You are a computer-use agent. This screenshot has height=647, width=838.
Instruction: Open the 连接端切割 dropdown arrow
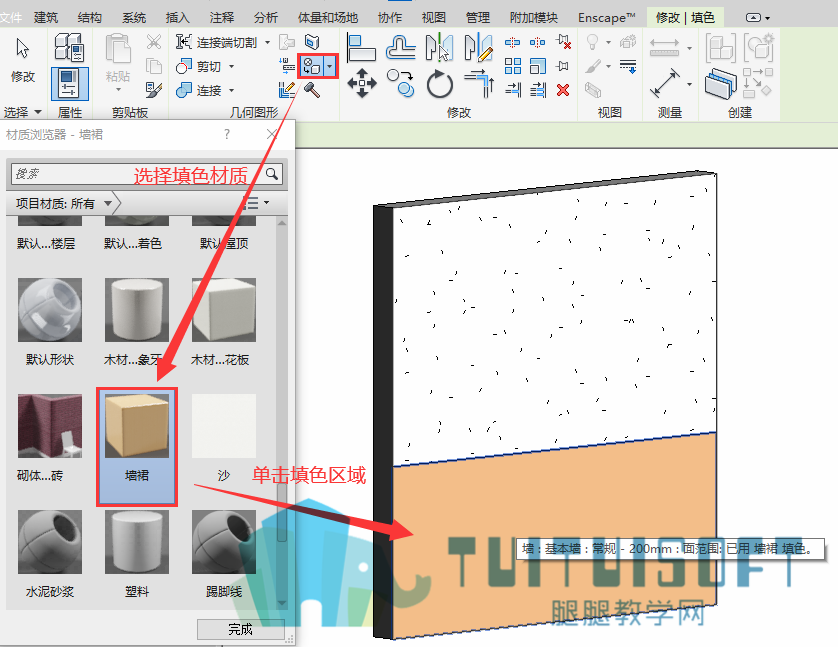[267, 42]
